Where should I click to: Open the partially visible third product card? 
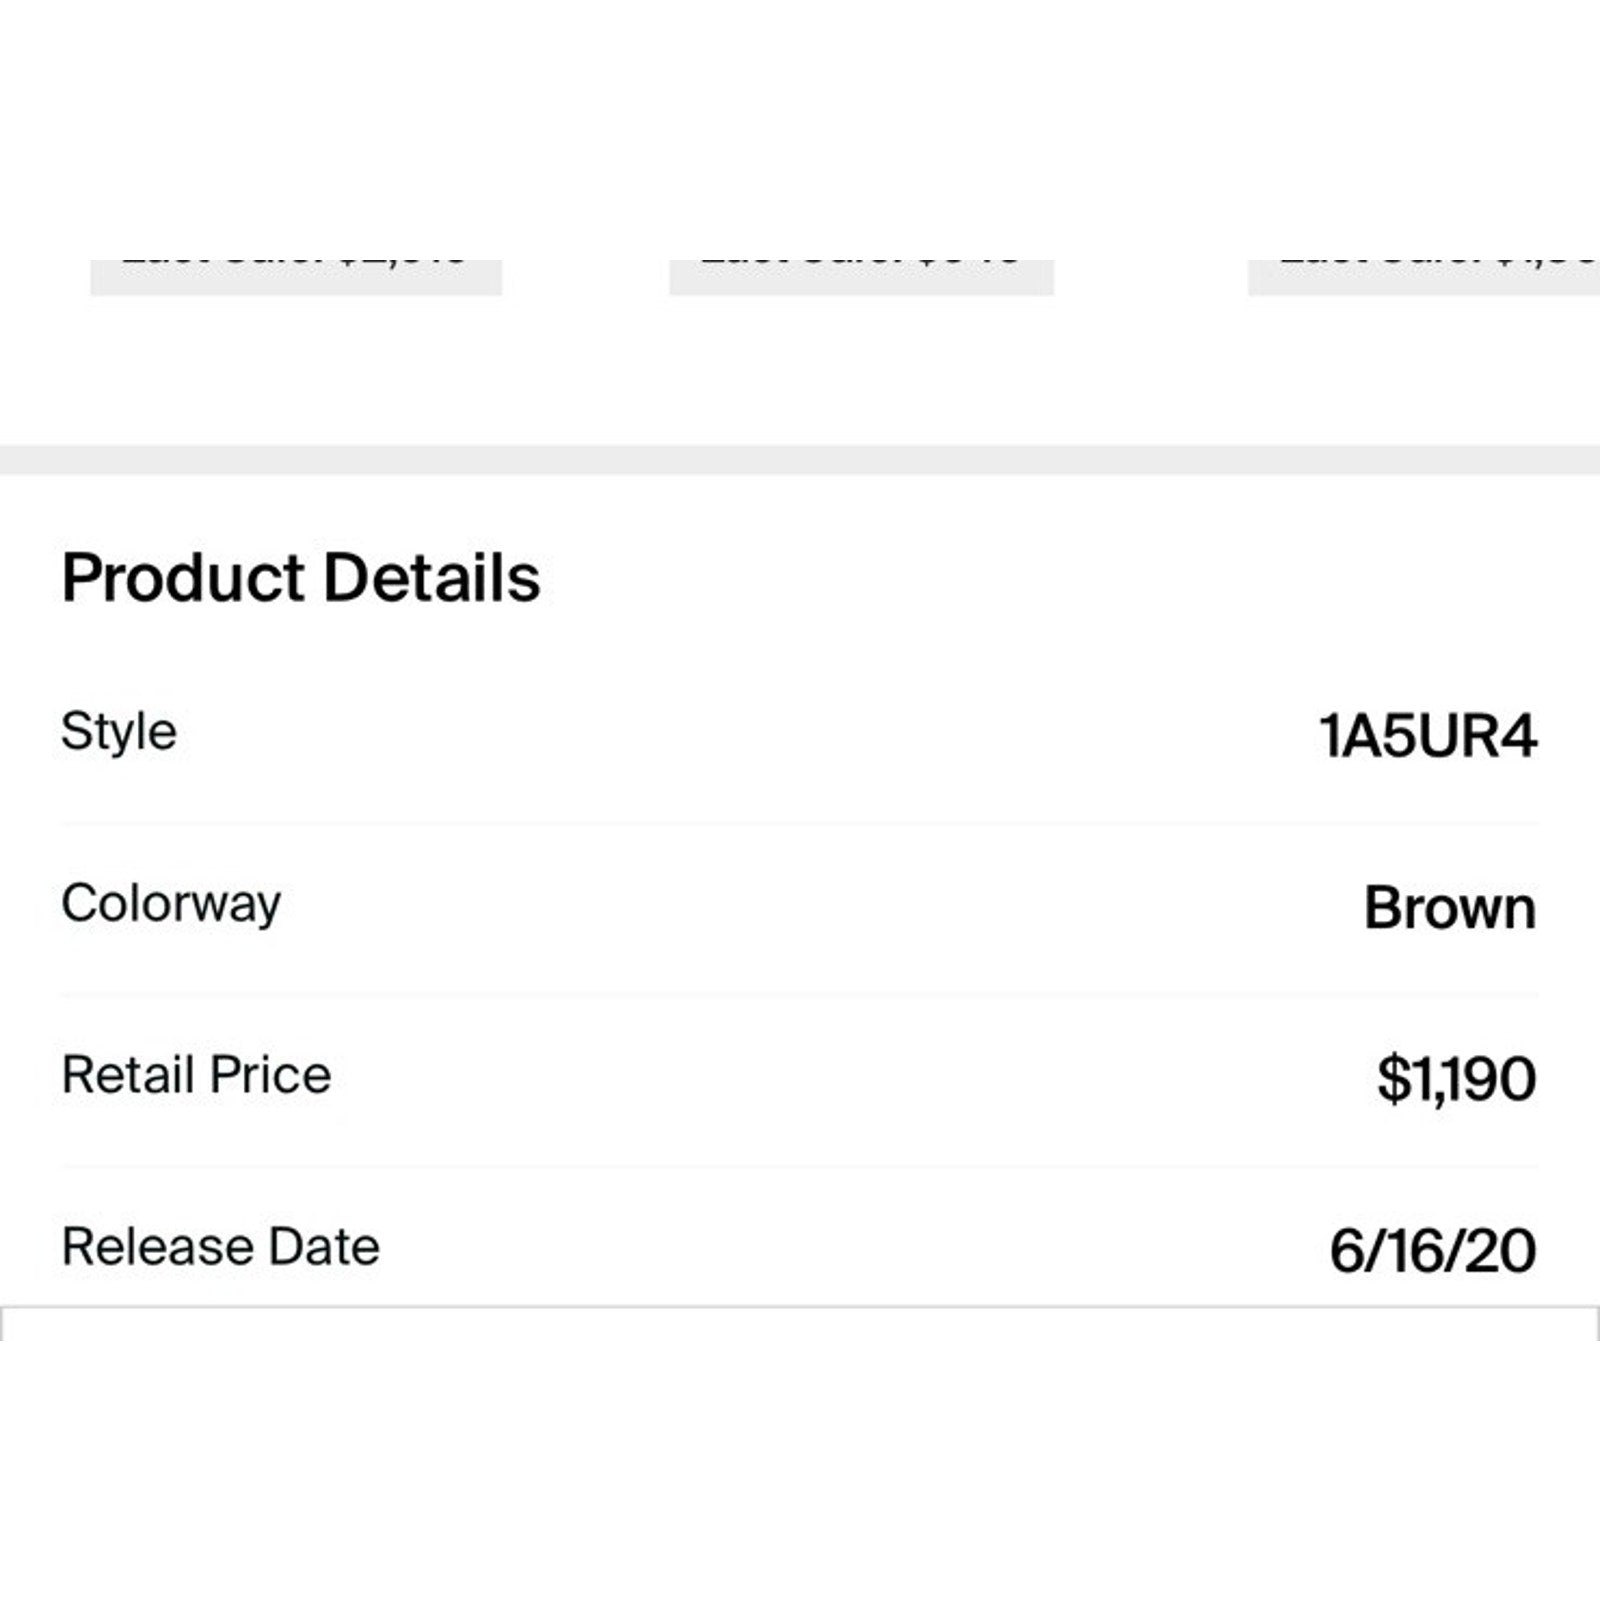(1424, 277)
